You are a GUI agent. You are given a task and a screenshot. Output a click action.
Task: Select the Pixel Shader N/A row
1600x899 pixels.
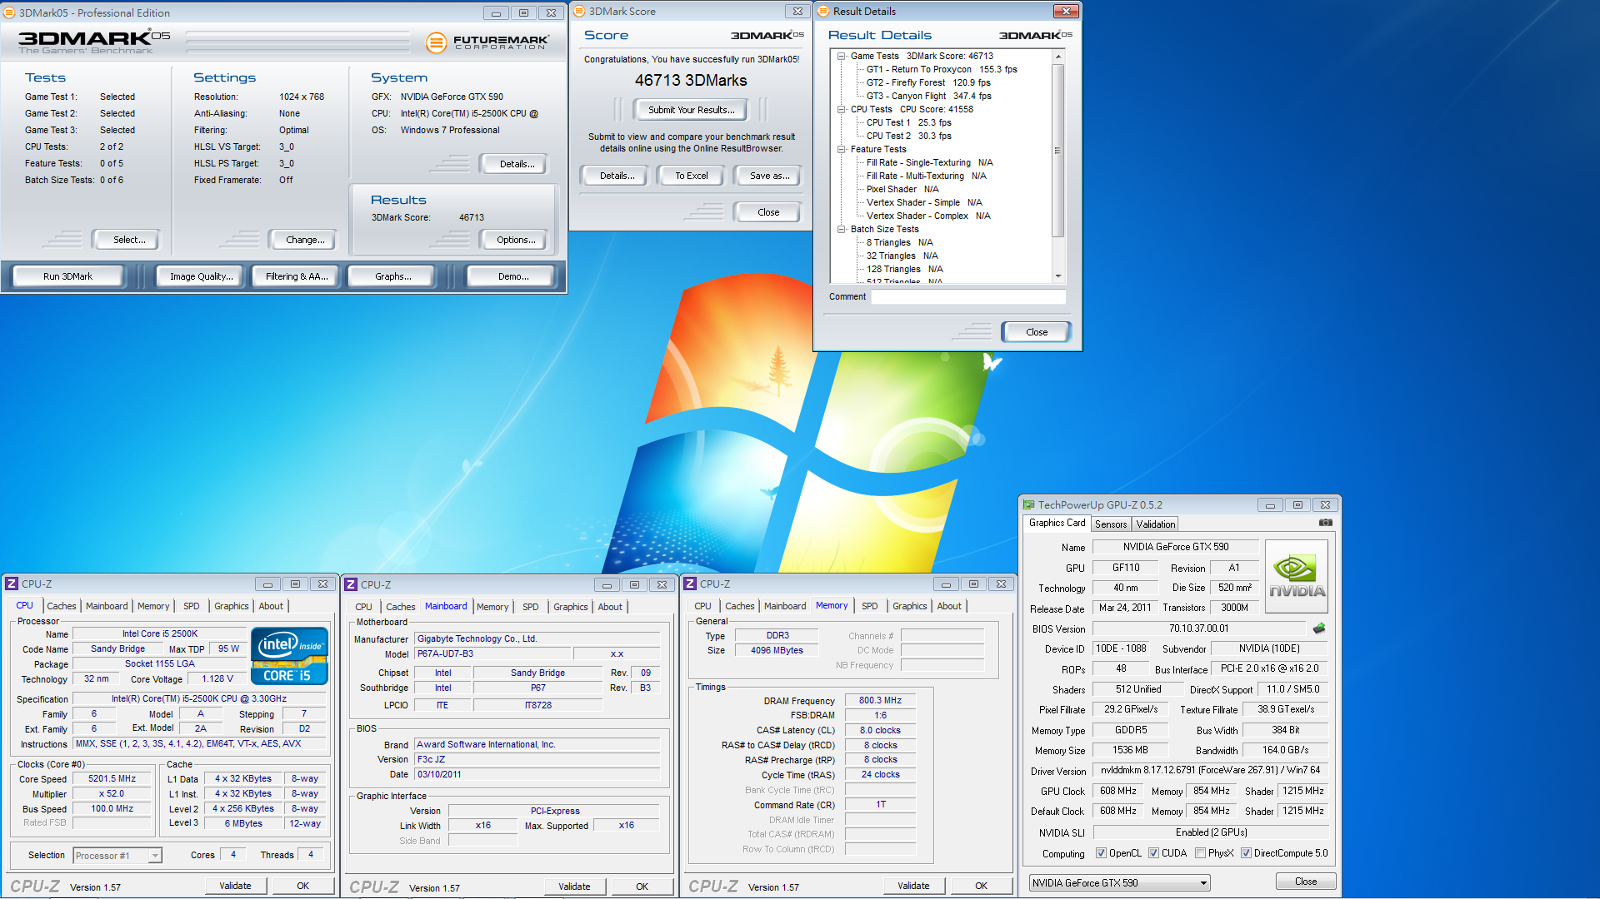pyautogui.click(x=902, y=189)
